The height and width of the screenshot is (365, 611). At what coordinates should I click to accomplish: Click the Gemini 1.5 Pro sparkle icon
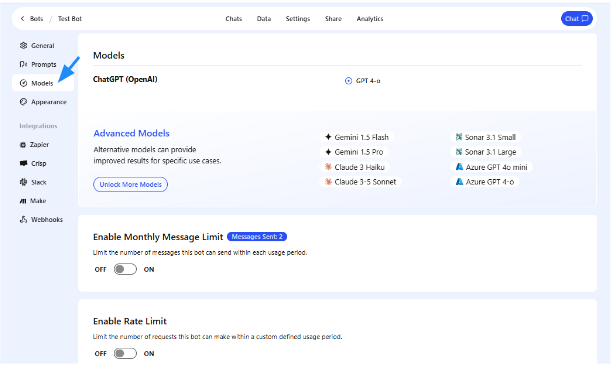(328, 152)
